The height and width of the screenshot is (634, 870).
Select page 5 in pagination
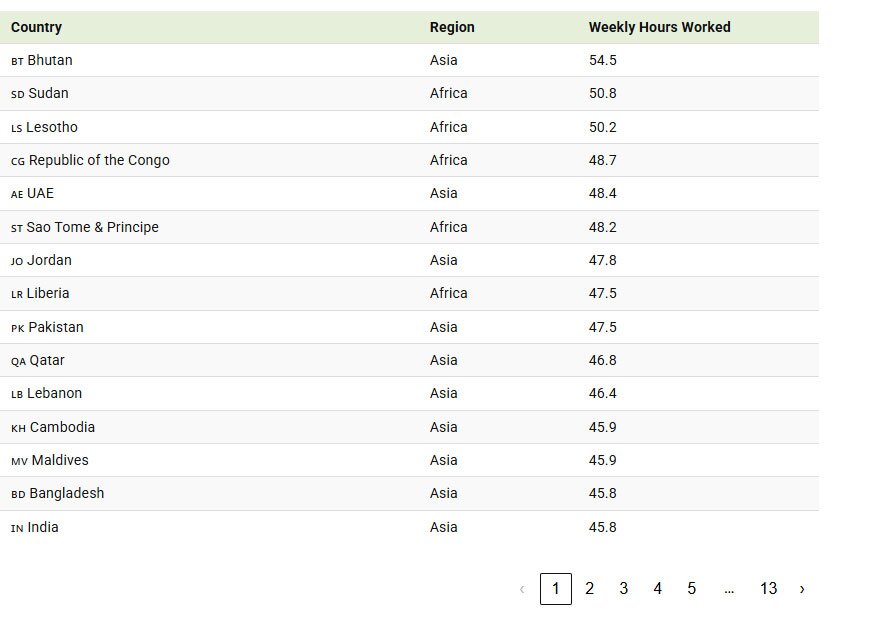[x=691, y=589]
